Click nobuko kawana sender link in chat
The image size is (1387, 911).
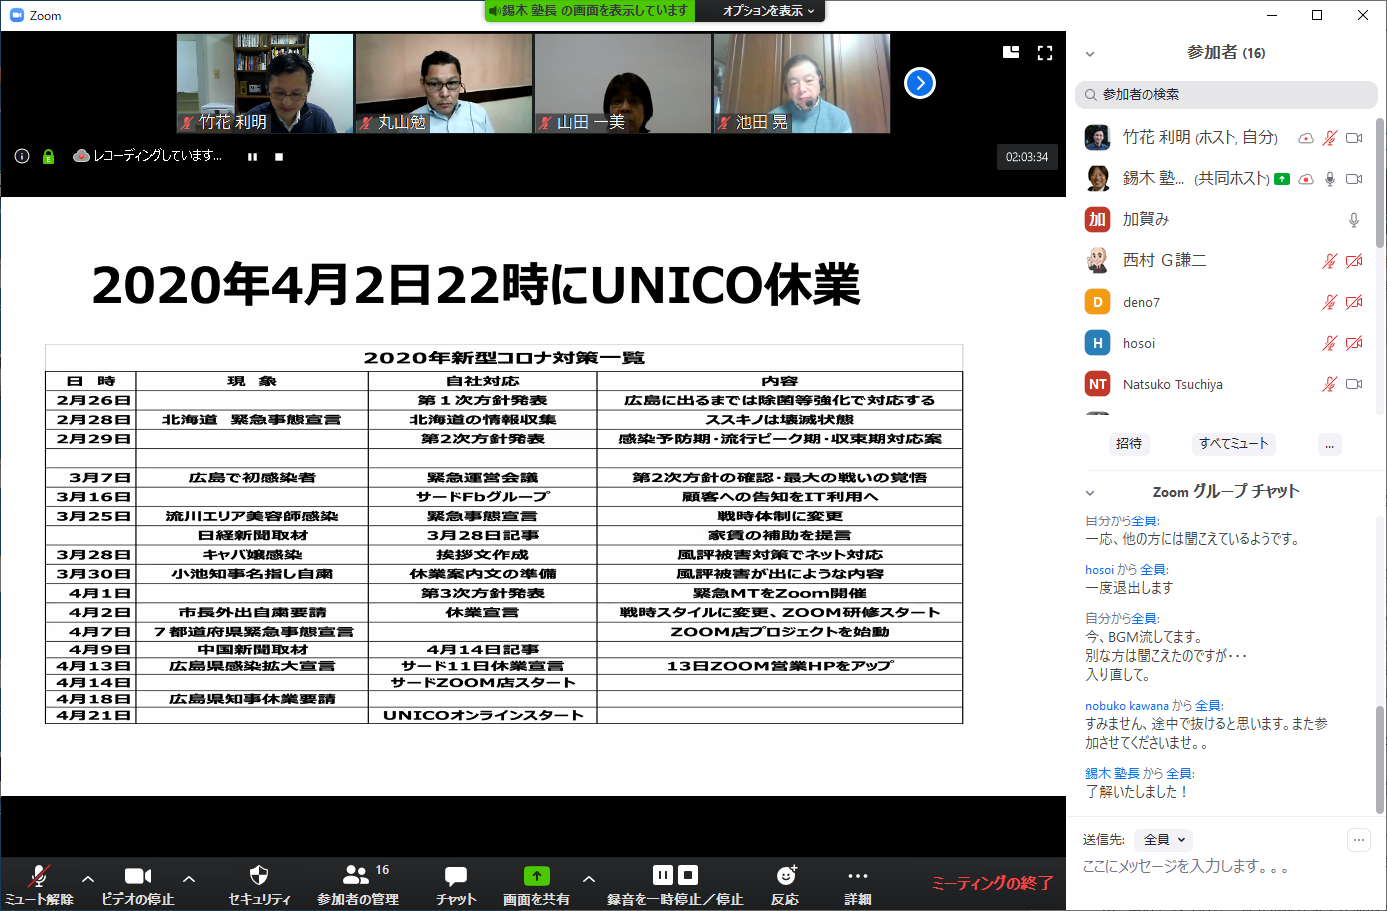click(x=1127, y=706)
